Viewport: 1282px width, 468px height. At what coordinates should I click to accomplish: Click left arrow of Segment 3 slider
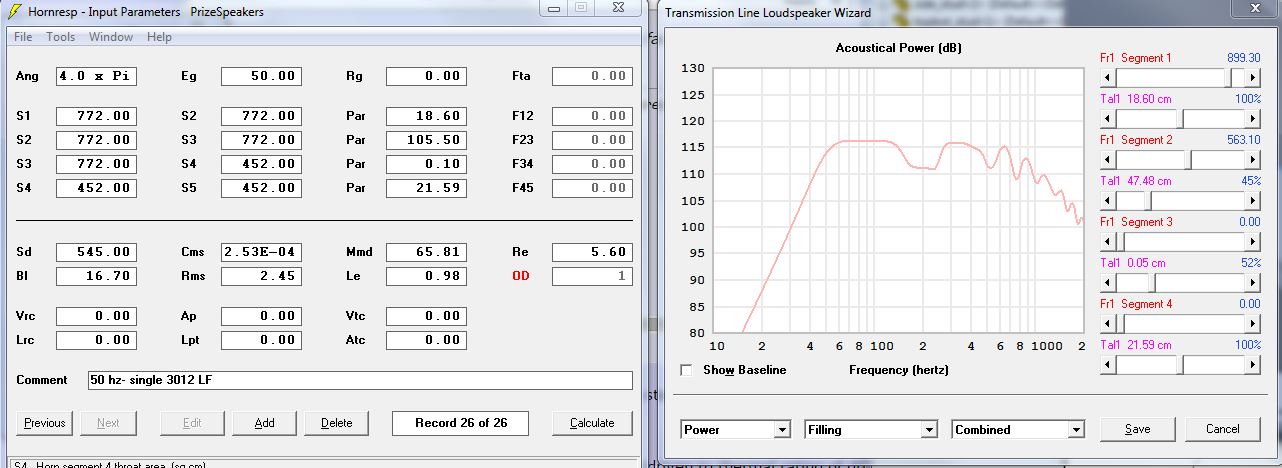coord(1107,241)
